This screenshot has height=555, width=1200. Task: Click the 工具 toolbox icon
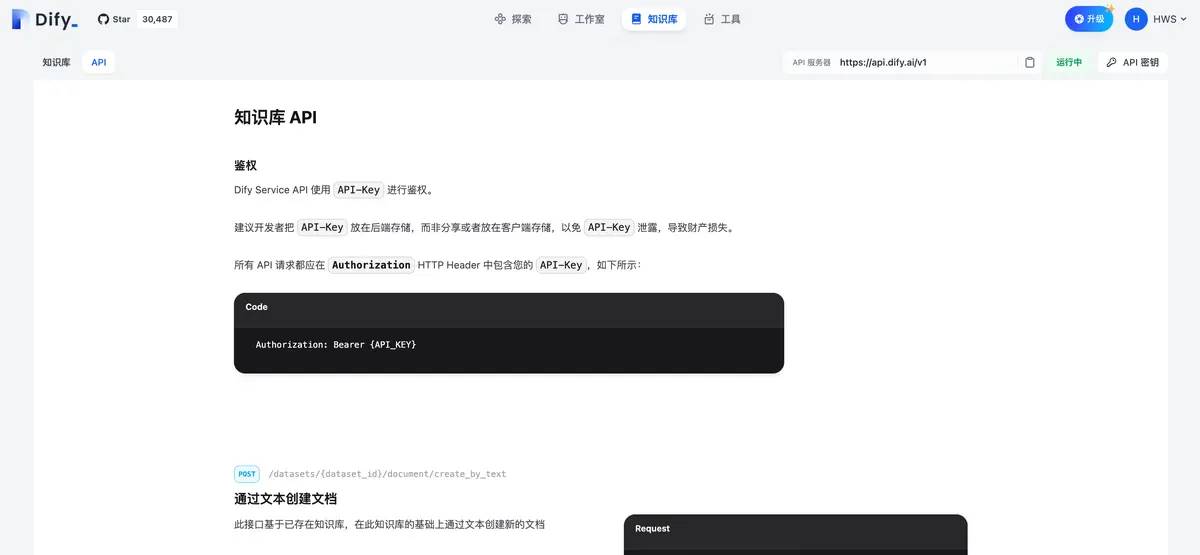(709, 19)
